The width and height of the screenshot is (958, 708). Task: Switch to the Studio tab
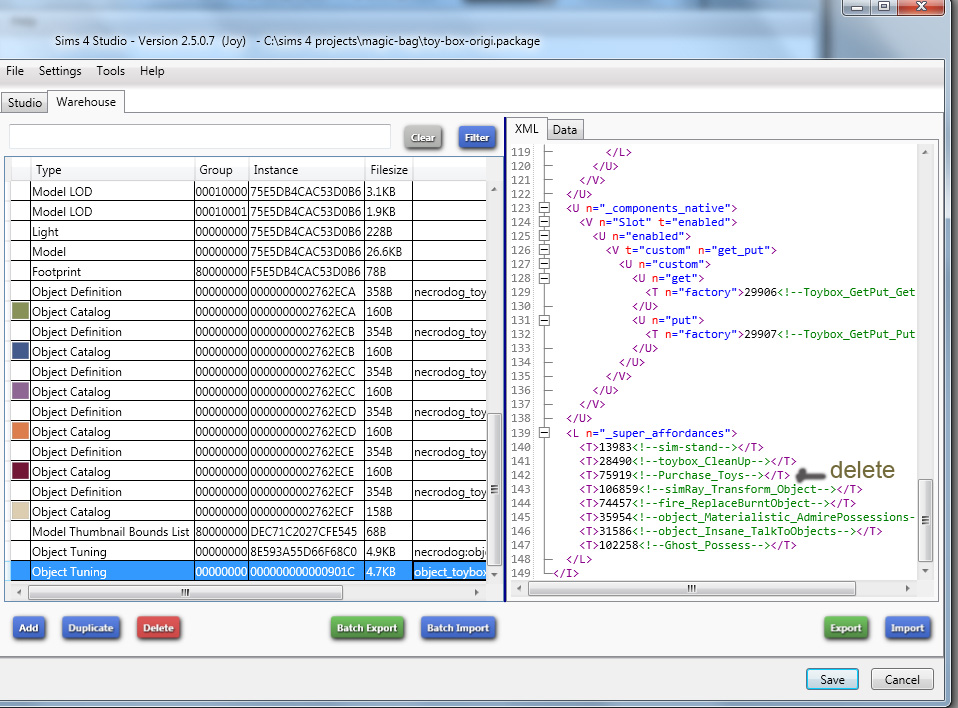24,103
